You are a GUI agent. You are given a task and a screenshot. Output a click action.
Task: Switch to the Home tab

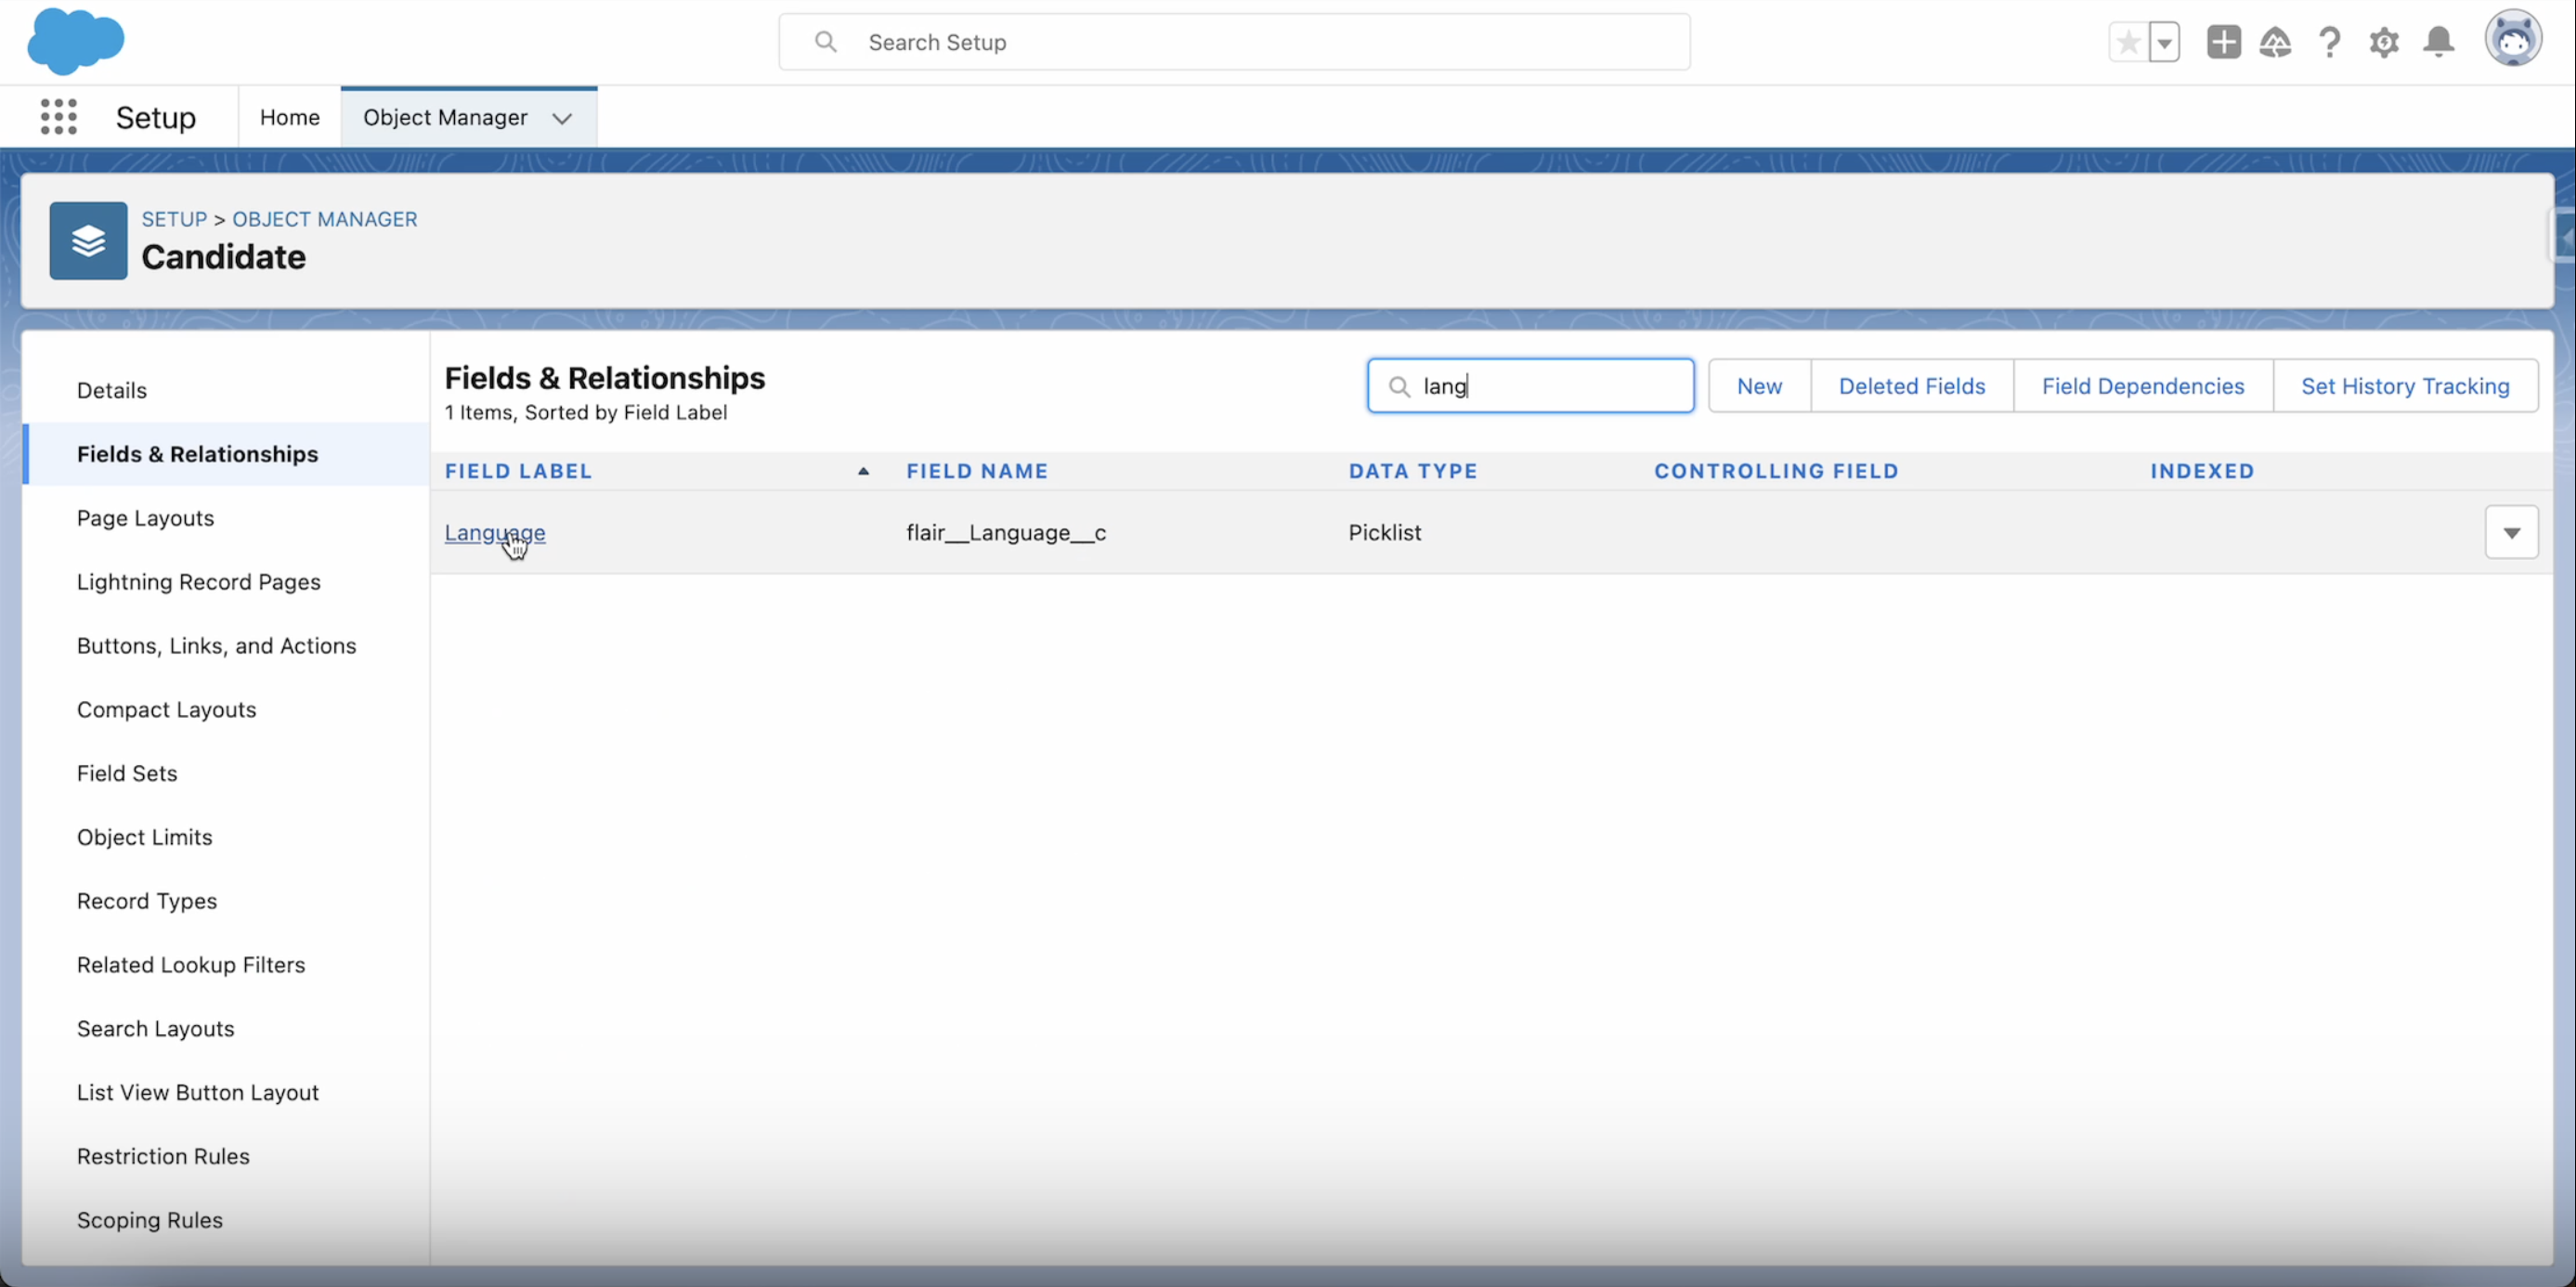click(x=289, y=117)
